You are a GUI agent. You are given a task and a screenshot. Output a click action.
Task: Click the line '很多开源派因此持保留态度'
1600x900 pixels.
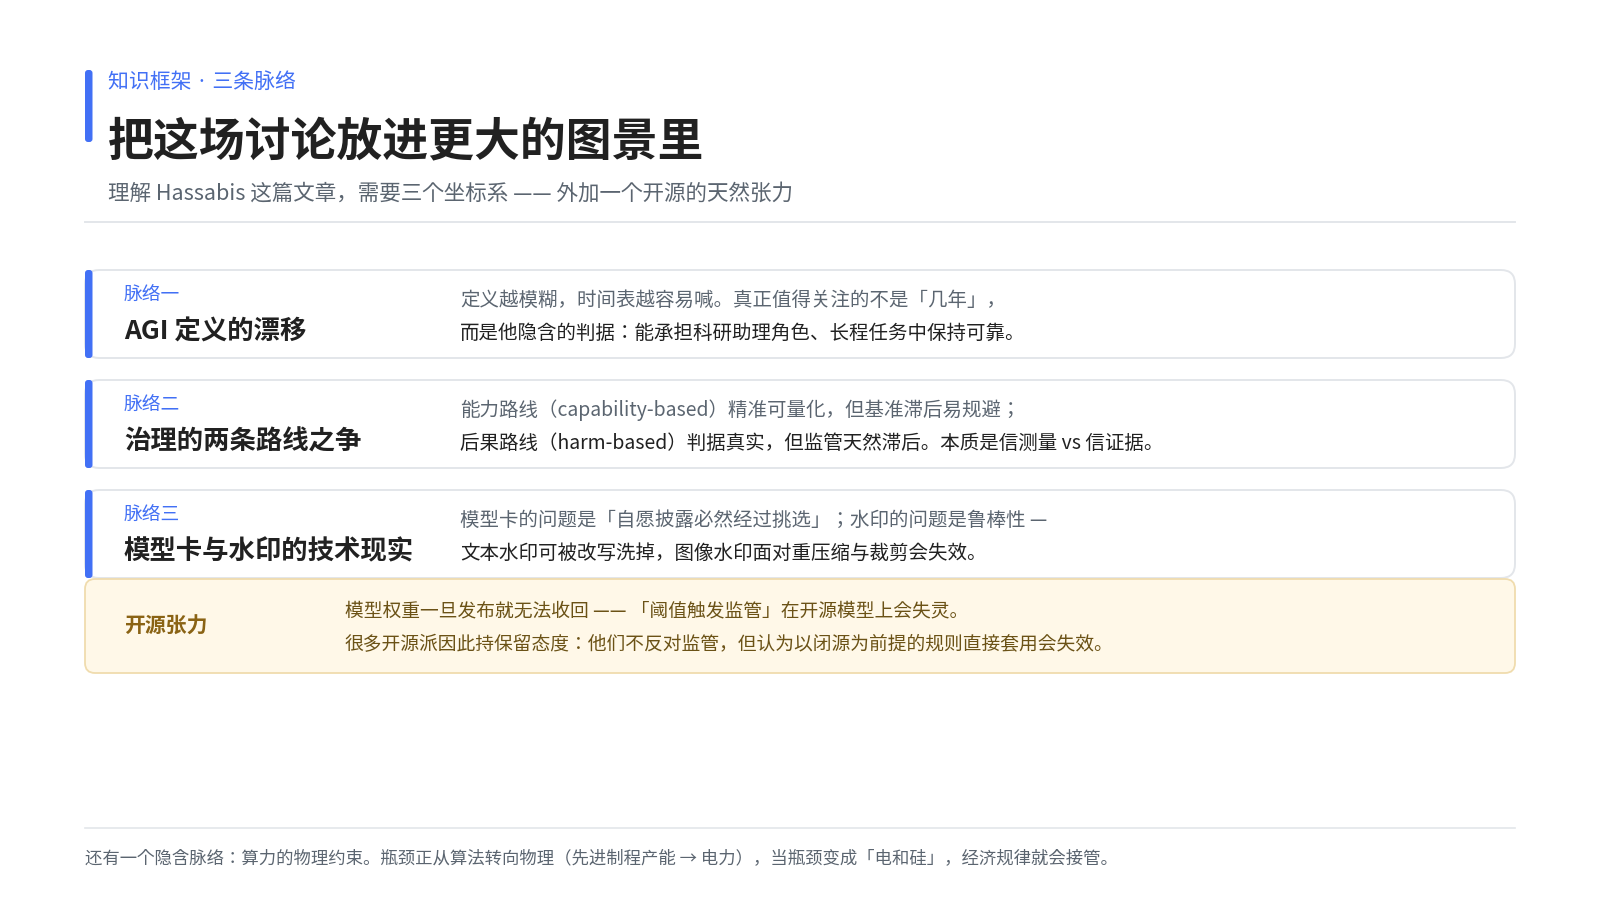pos(727,643)
